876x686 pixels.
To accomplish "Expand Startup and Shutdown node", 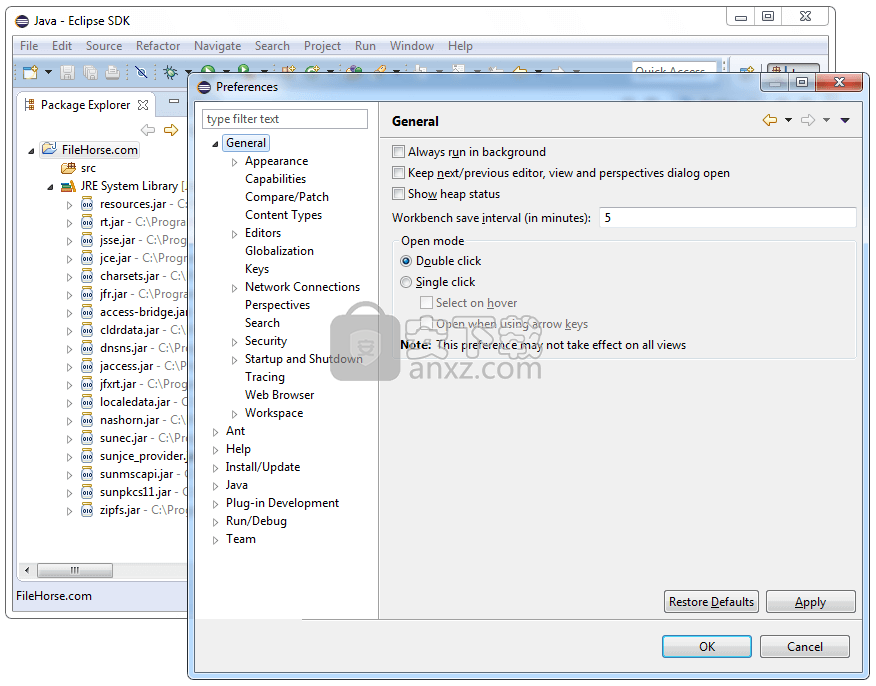I will tap(234, 360).
